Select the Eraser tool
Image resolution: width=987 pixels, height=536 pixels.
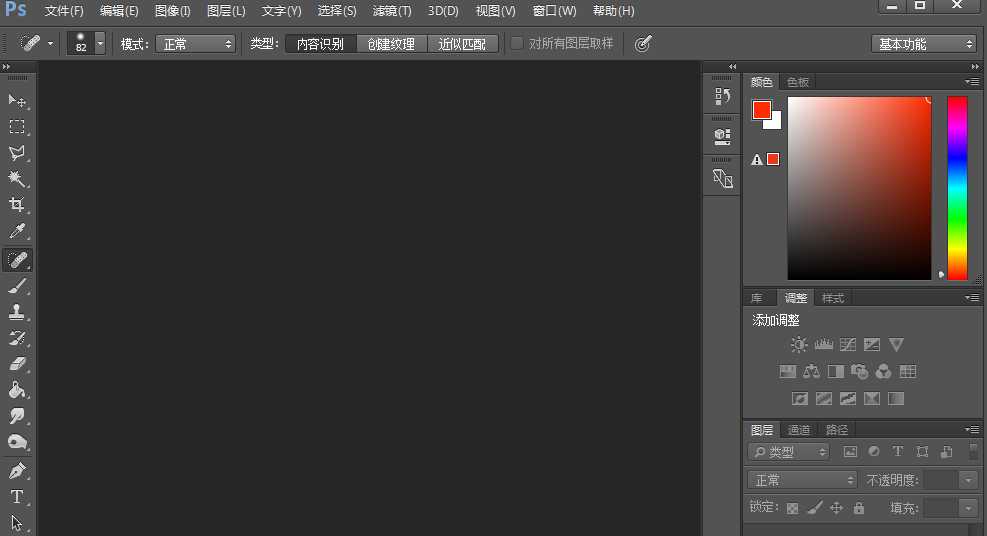pos(17,364)
